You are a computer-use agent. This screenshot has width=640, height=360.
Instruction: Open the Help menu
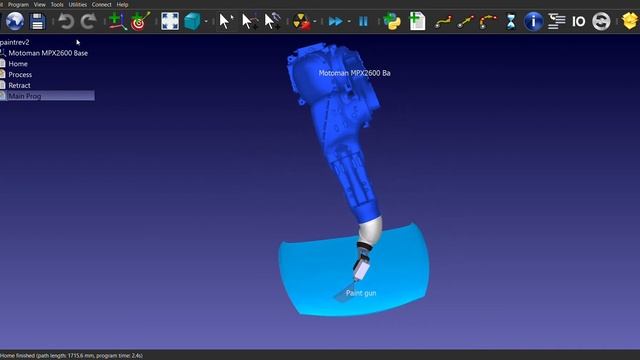122,4
